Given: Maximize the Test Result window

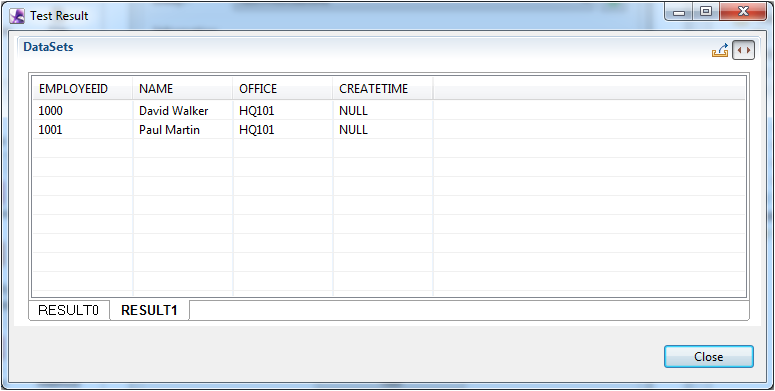Looking at the screenshot, I should click(x=706, y=11).
